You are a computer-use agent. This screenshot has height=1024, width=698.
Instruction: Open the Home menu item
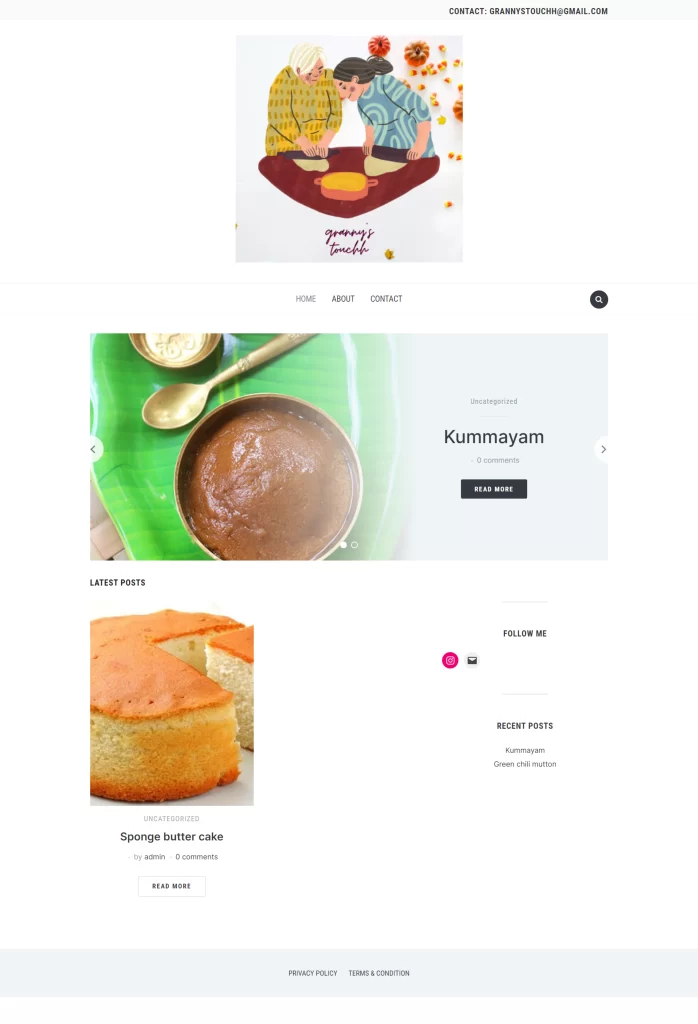[306, 299]
